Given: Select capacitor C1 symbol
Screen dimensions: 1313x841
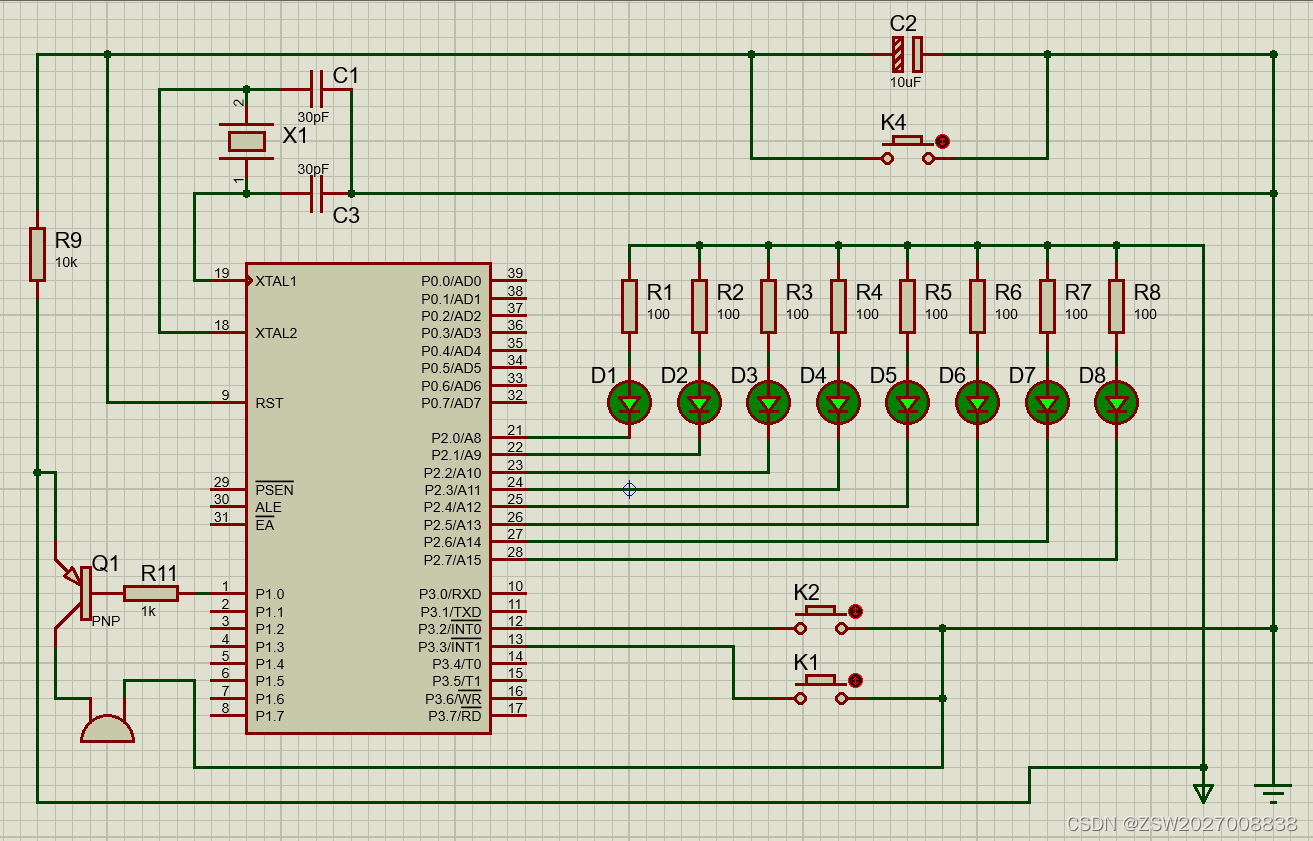Looking at the screenshot, I should click(x=317, y=89).
